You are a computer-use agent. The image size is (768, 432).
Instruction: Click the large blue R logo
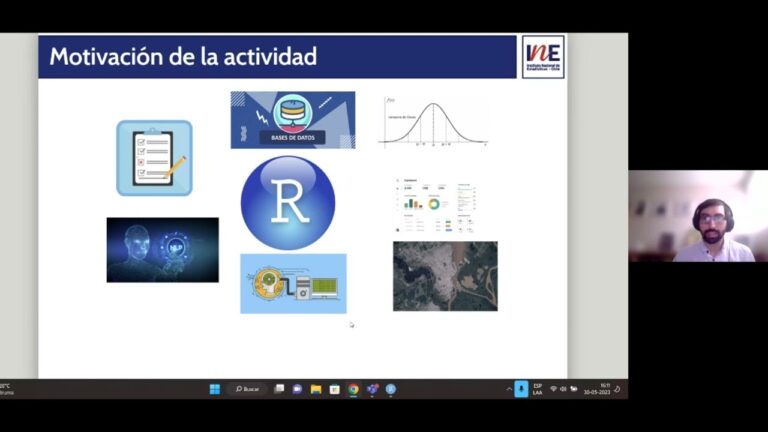pos(288,203)
